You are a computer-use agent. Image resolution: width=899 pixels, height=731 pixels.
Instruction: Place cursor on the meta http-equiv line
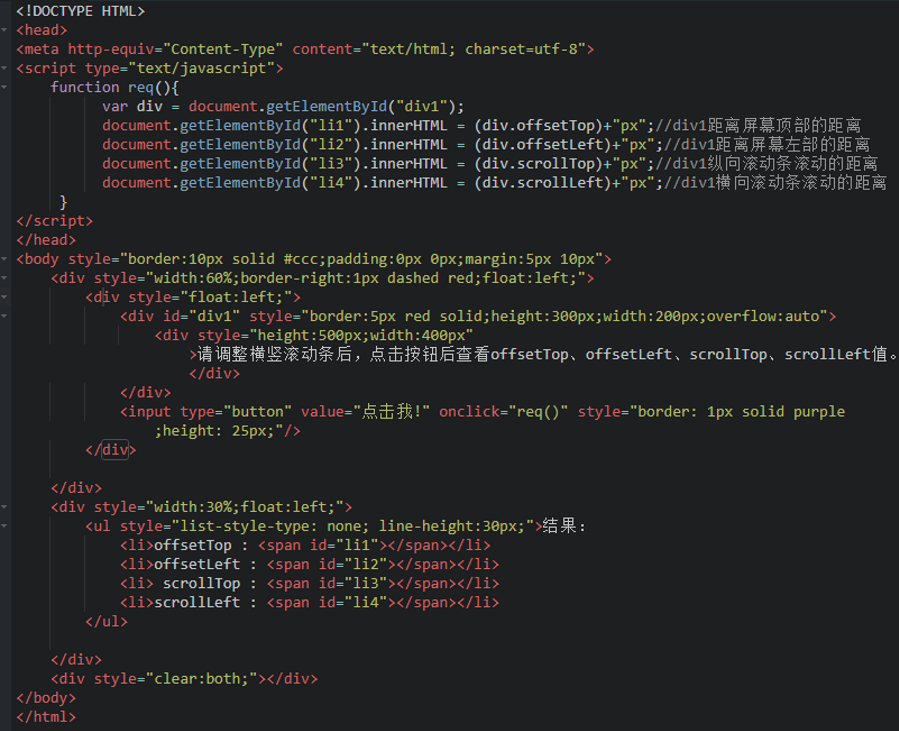[x=305, y=49]
